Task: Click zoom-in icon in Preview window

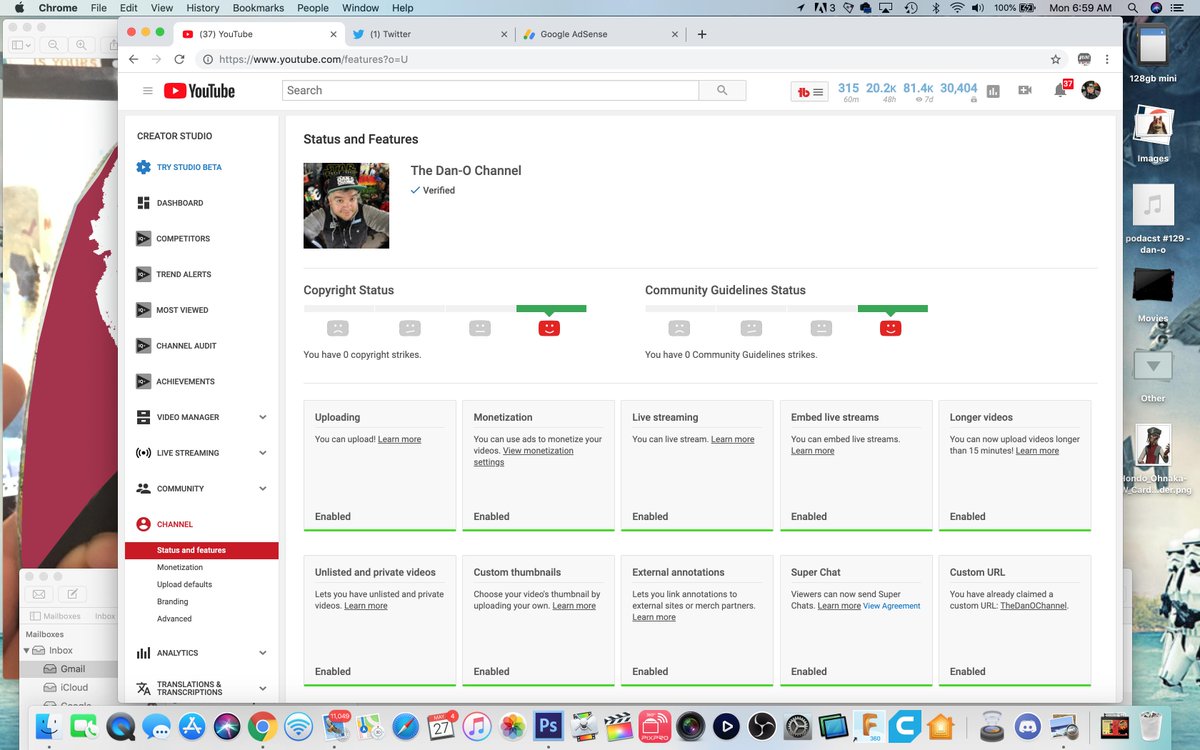Action: pos(82,45)
